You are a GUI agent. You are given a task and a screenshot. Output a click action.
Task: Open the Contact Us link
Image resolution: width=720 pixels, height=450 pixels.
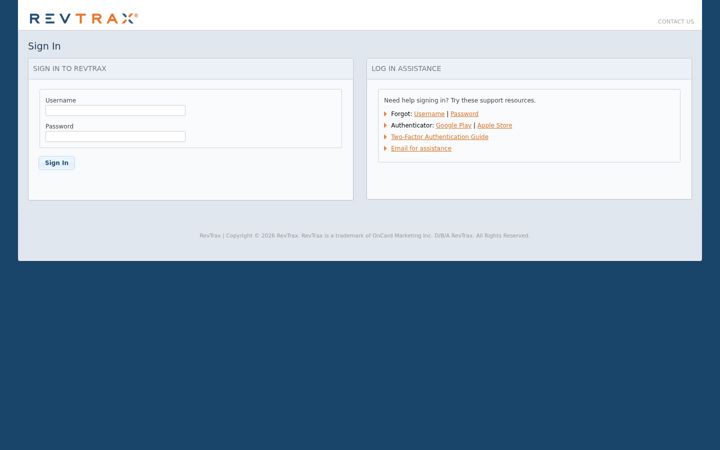click(675, 22)
